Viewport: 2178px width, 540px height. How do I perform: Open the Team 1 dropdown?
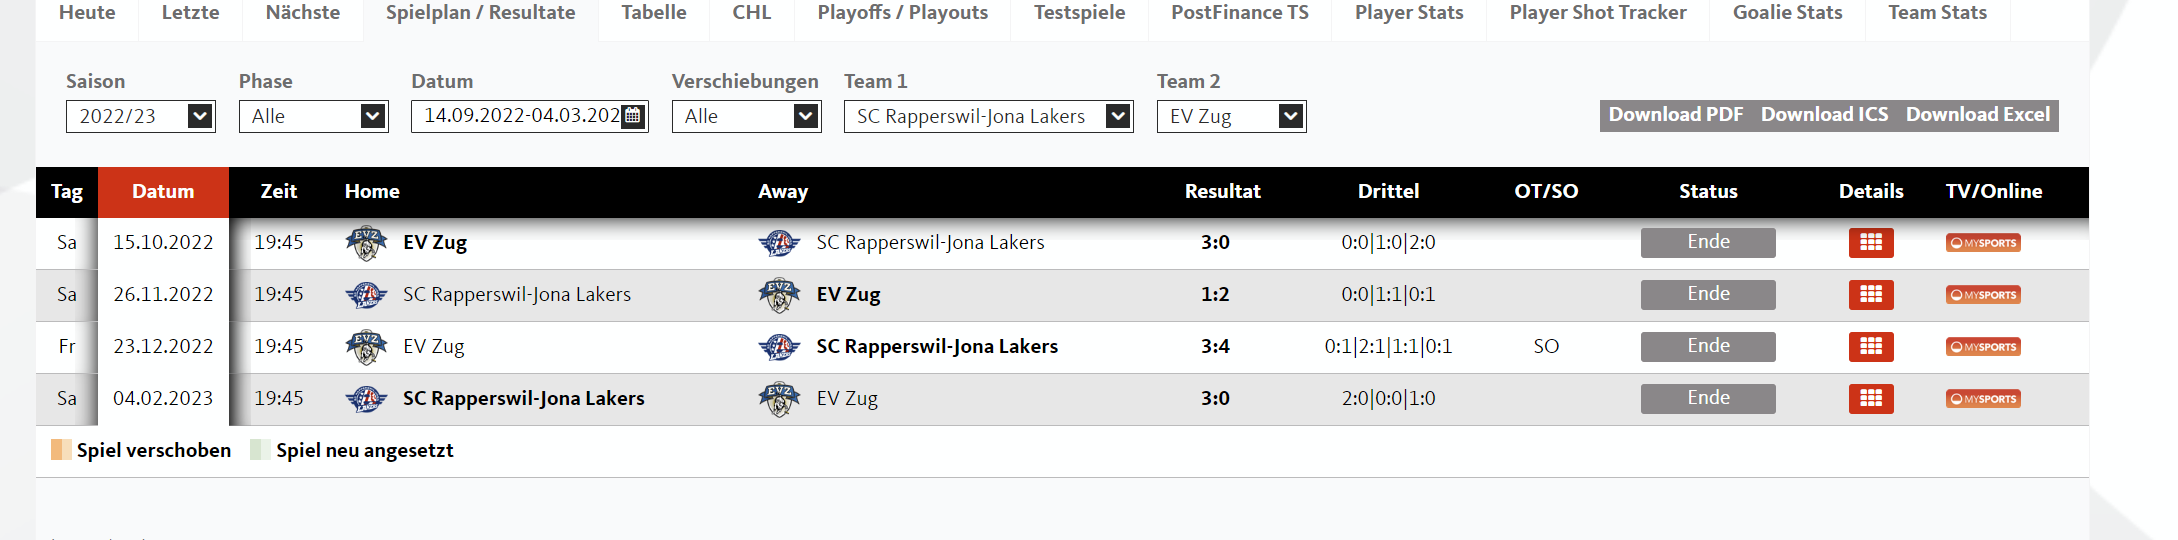click(988, 116)
